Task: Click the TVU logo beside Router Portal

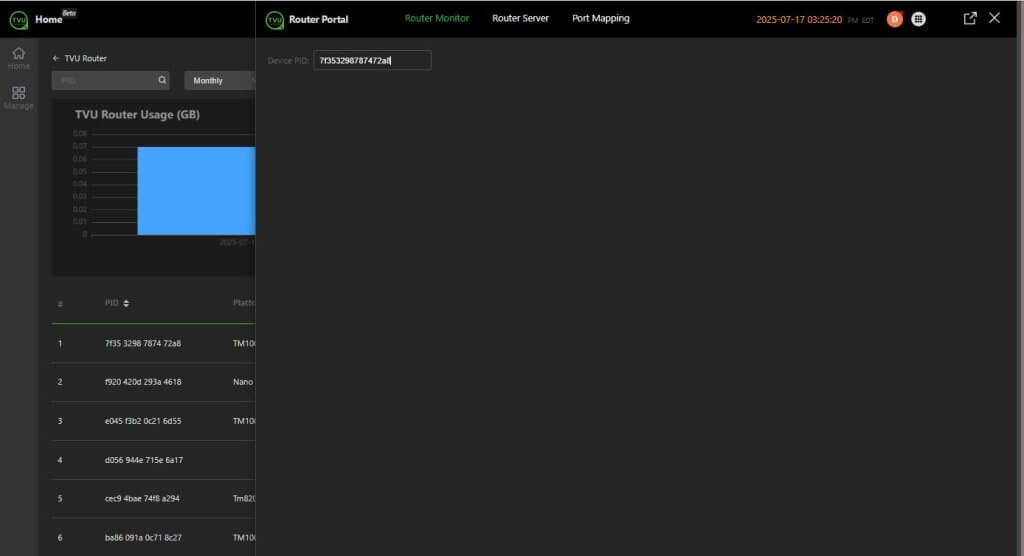Action: coord(275,20)
